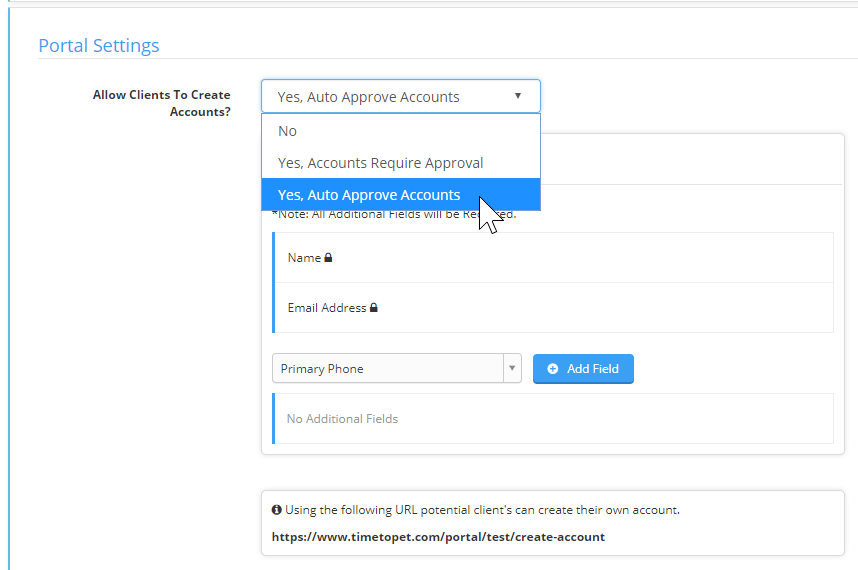Click the 'Using the following URL' note text

[x=482, y=510]
